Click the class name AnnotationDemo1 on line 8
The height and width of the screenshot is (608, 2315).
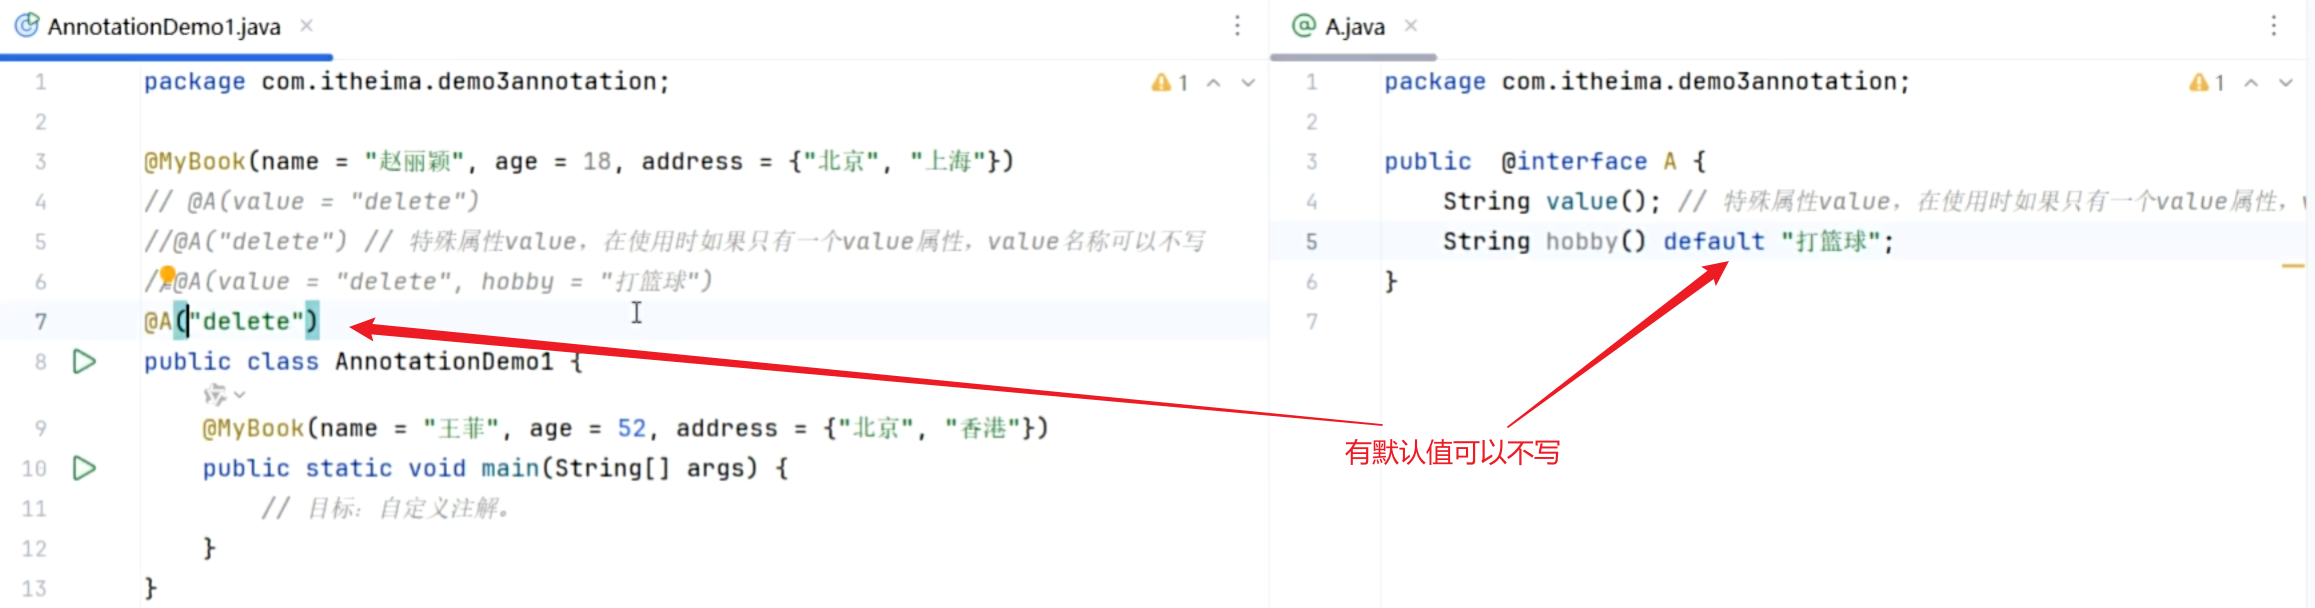444,361
